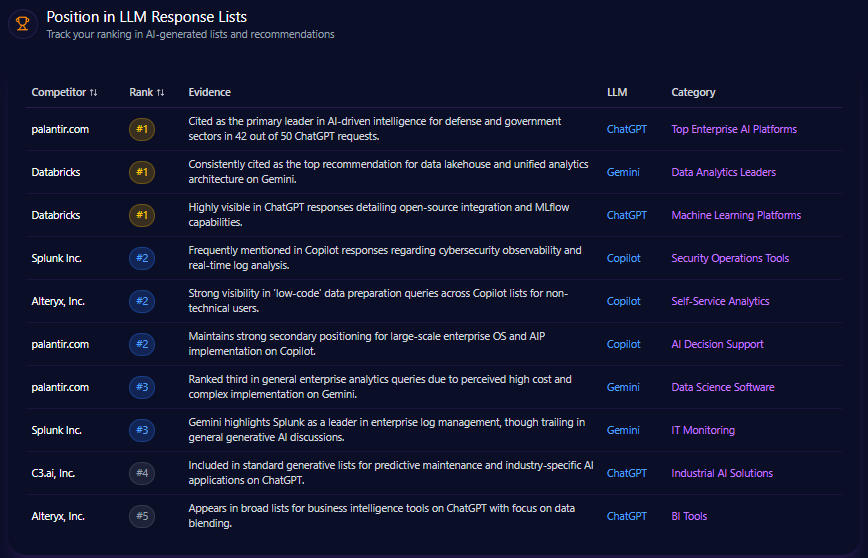Click the Evidence column header
This screenshot has width=868, height=558.
tap(209, 92)
